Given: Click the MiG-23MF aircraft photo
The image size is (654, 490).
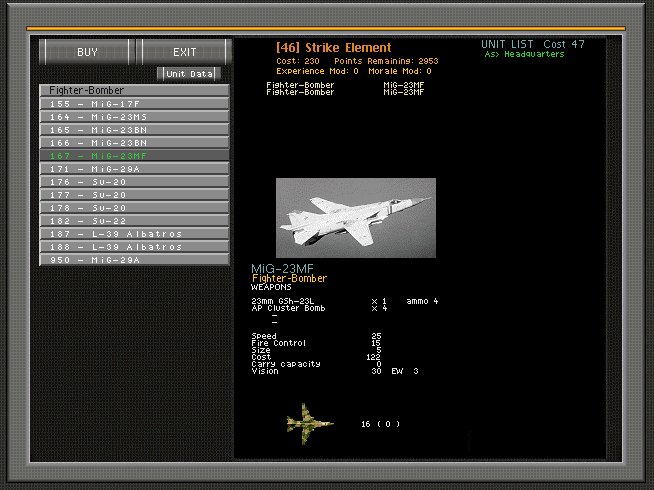Looking at the screenshot, I should coord(355,217).
